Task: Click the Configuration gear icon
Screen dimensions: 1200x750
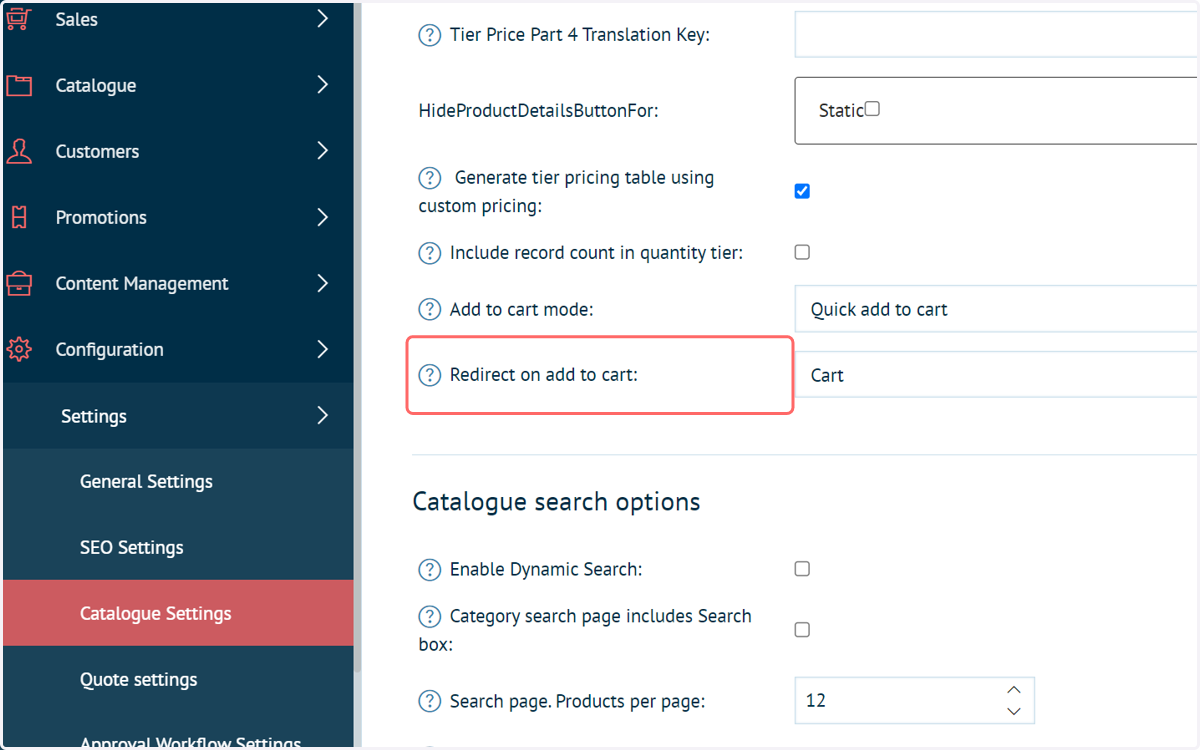Action: pyautogui.click(x=19, y=350)
